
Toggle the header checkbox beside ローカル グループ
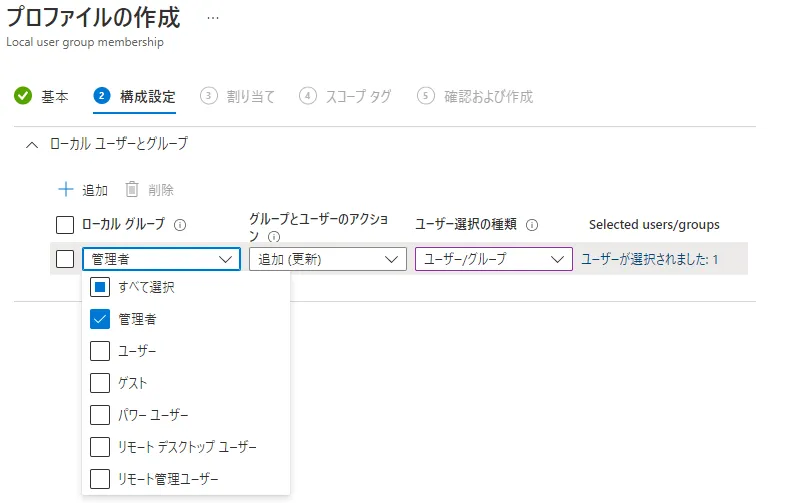65,225
